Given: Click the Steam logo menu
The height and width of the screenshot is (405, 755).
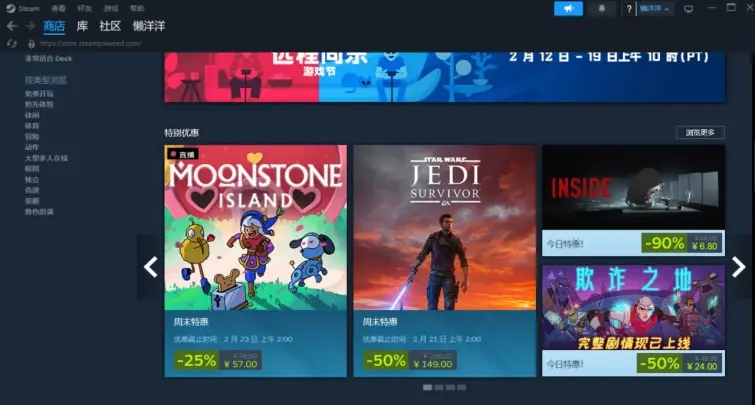Looking at the screenshot, I should coord(23,8).
